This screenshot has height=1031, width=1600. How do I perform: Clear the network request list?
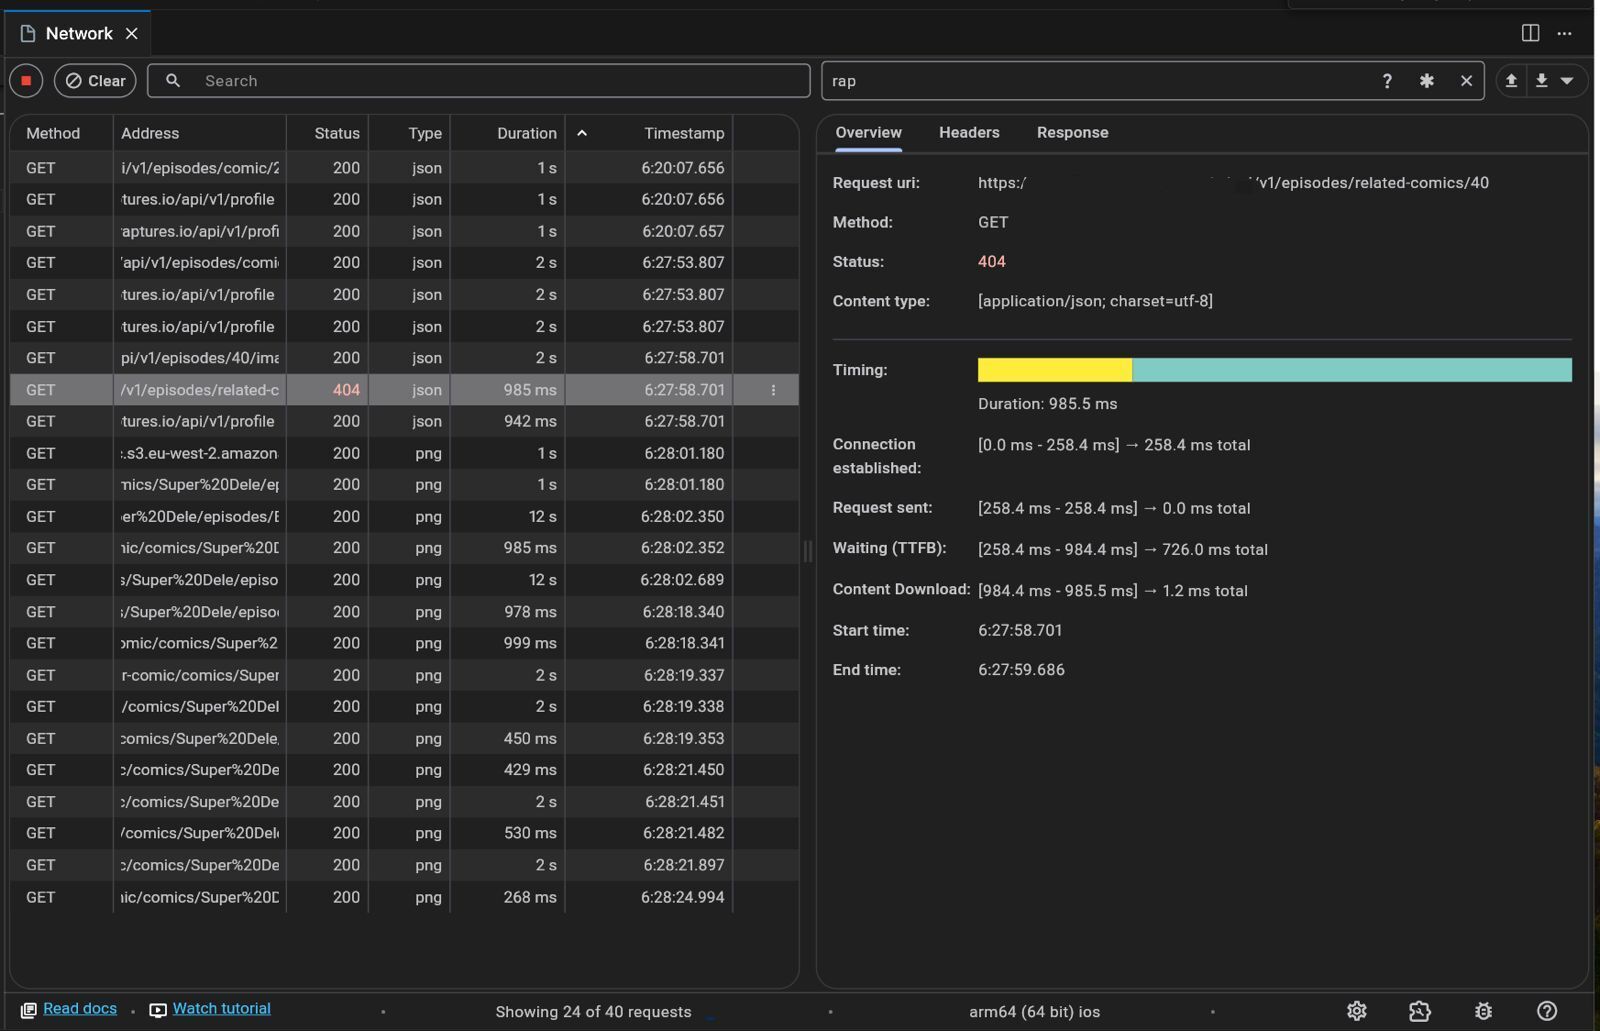point(95,81)
